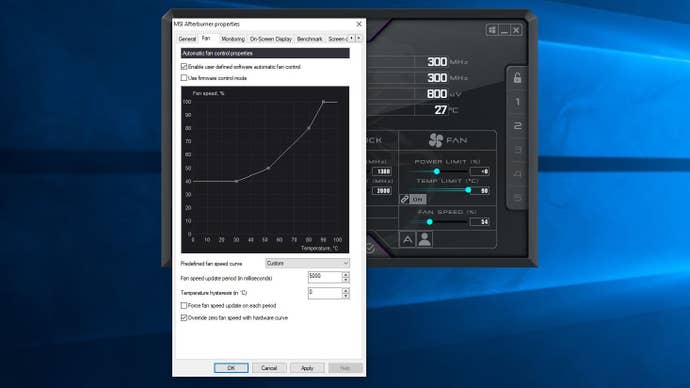Click the fan curve point at 100 percent speed
690x388 pixels.
point(323,102)
